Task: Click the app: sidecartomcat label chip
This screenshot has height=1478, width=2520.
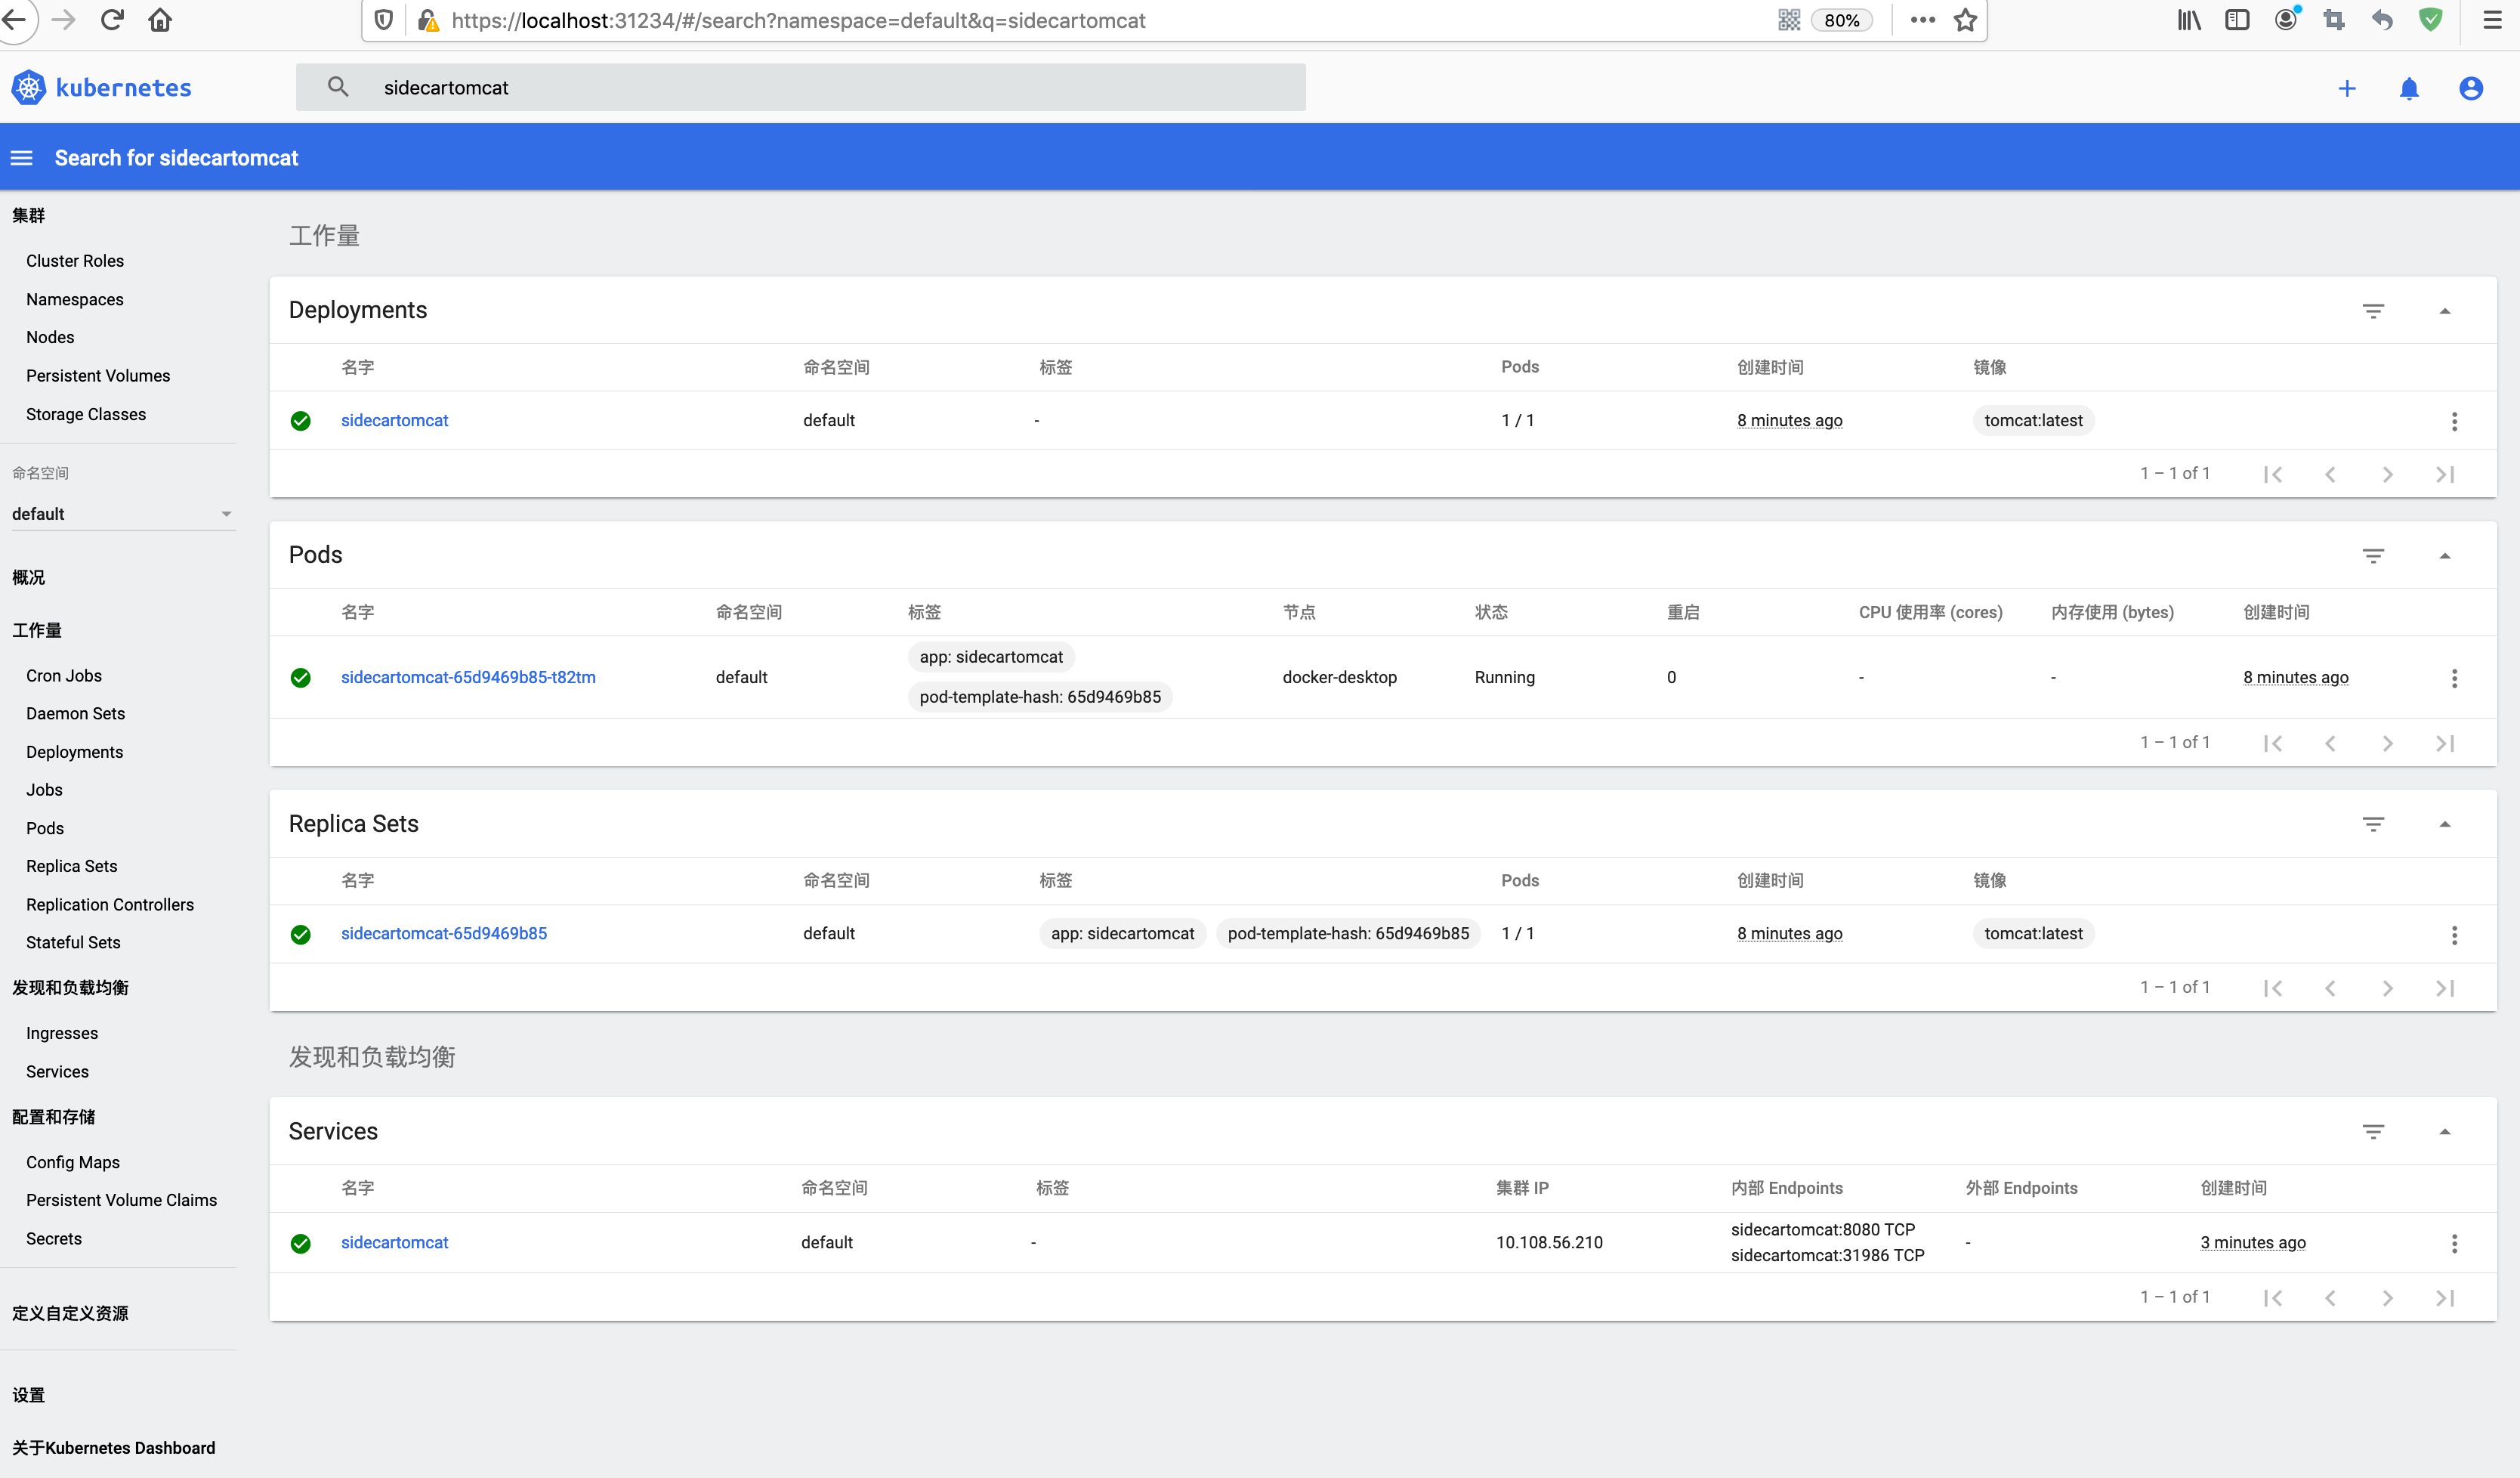Action: point(991,656)
